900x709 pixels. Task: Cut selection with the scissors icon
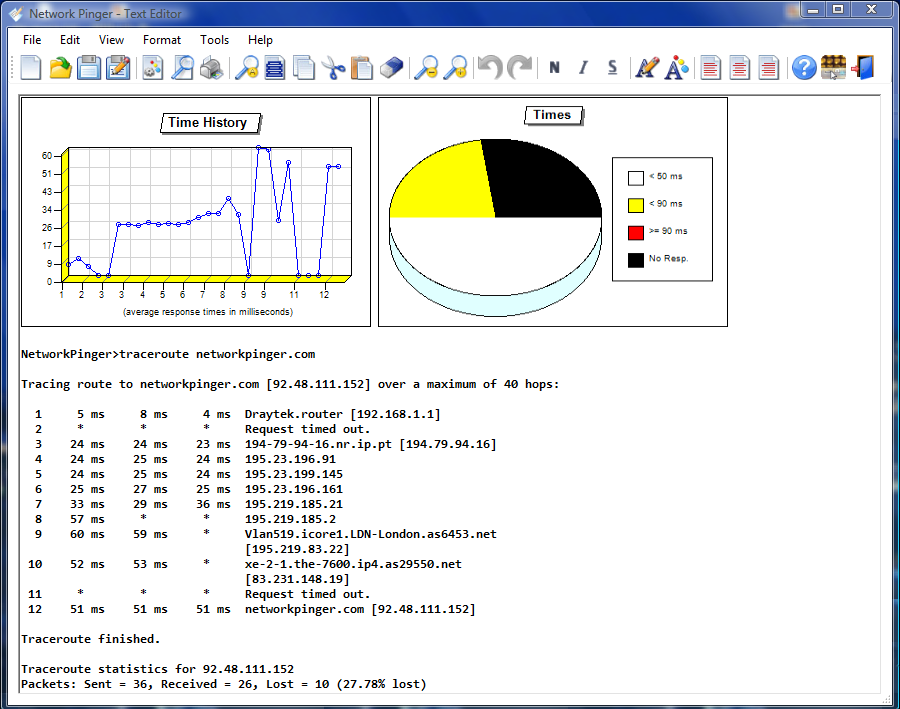(x=333, y=68)
